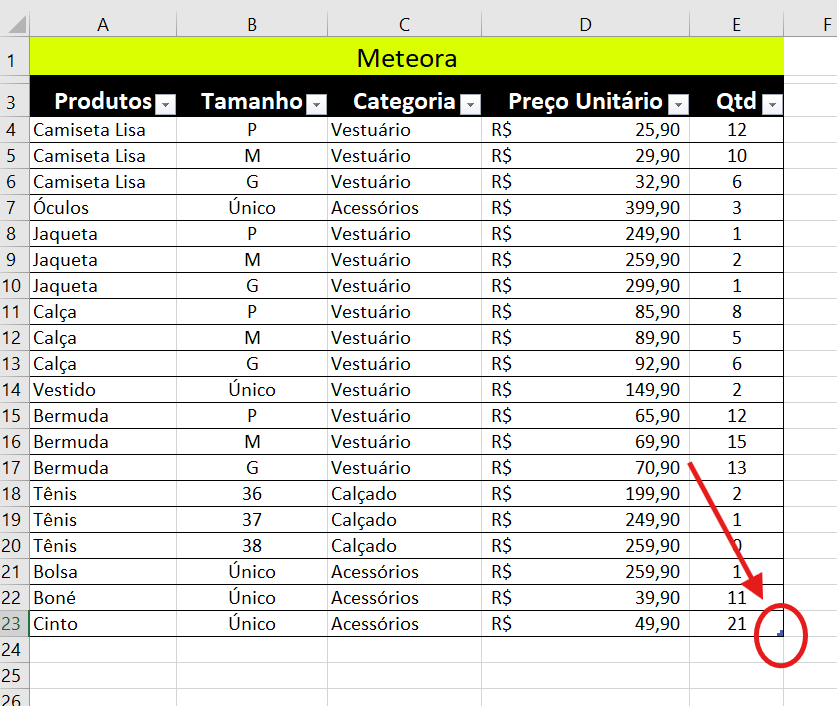The height and width of the screenshot is (706, 837).
Task: Select the 149,90 price cell
Action: tap(586, 390)
